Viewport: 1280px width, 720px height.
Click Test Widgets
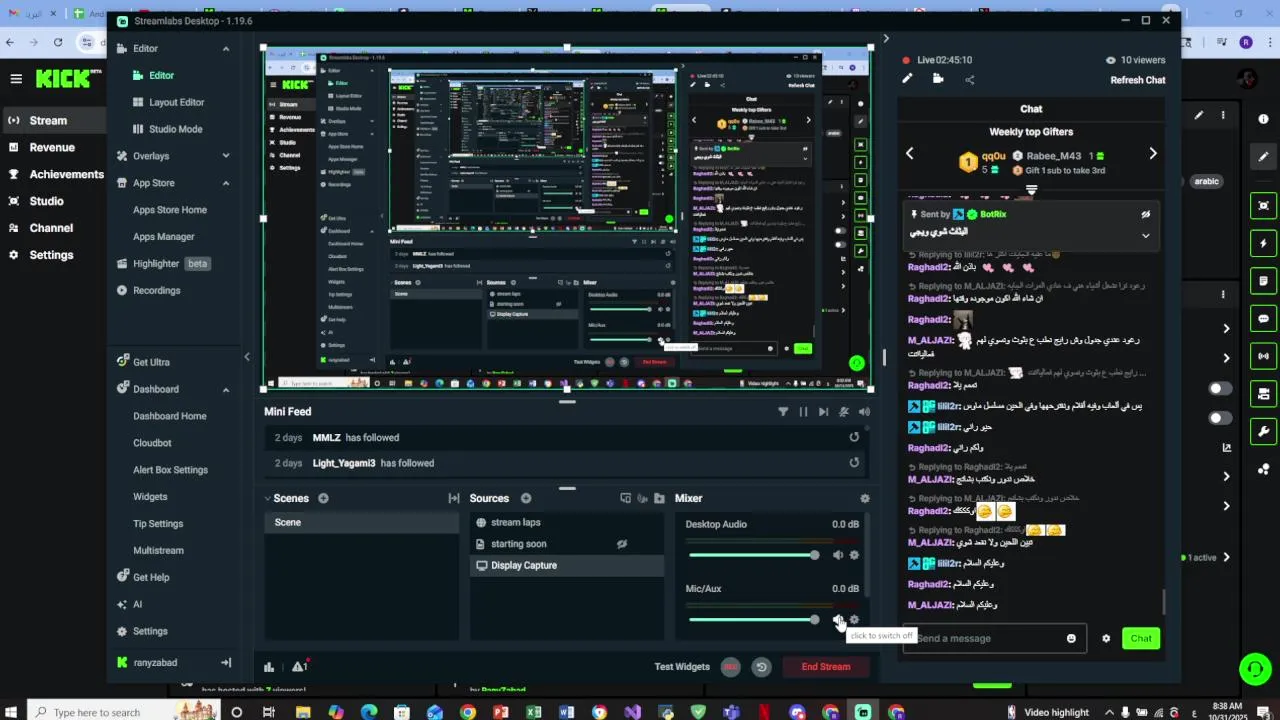pos(682,667)
